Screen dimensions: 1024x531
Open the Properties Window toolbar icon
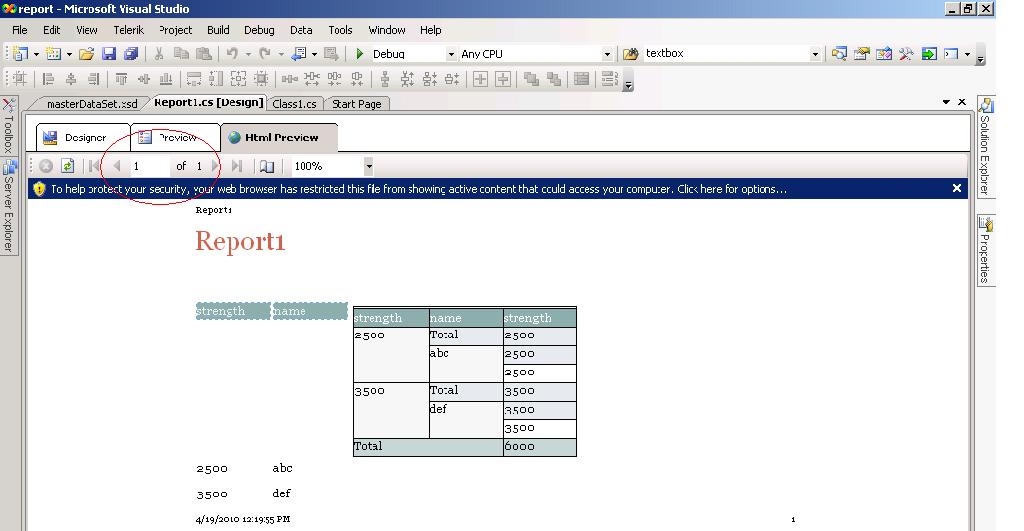[861, 54]
